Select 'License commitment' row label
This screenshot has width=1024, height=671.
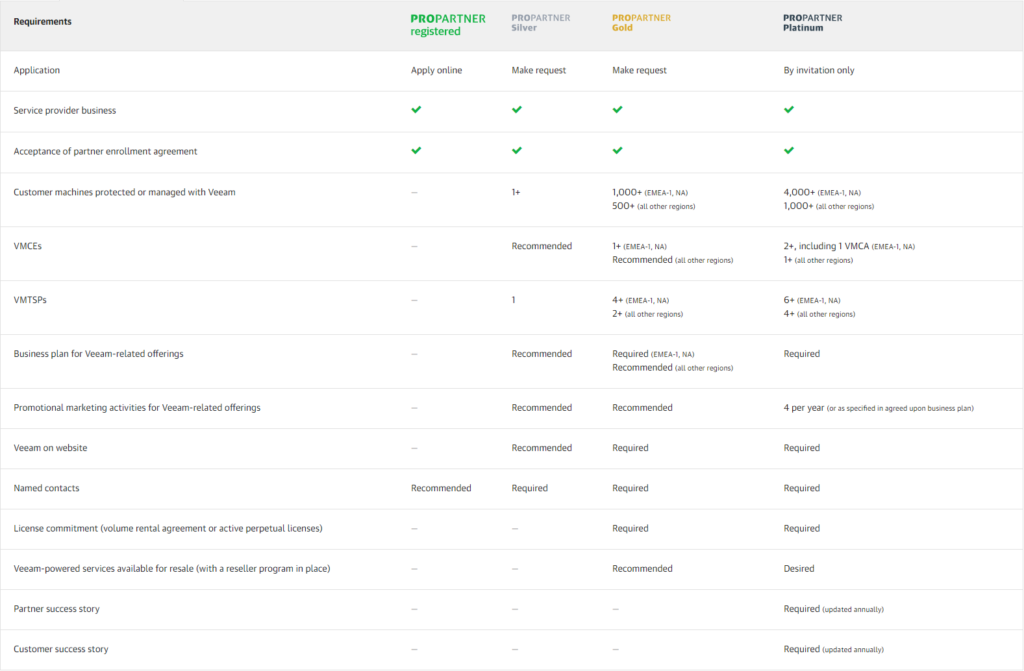168,528
